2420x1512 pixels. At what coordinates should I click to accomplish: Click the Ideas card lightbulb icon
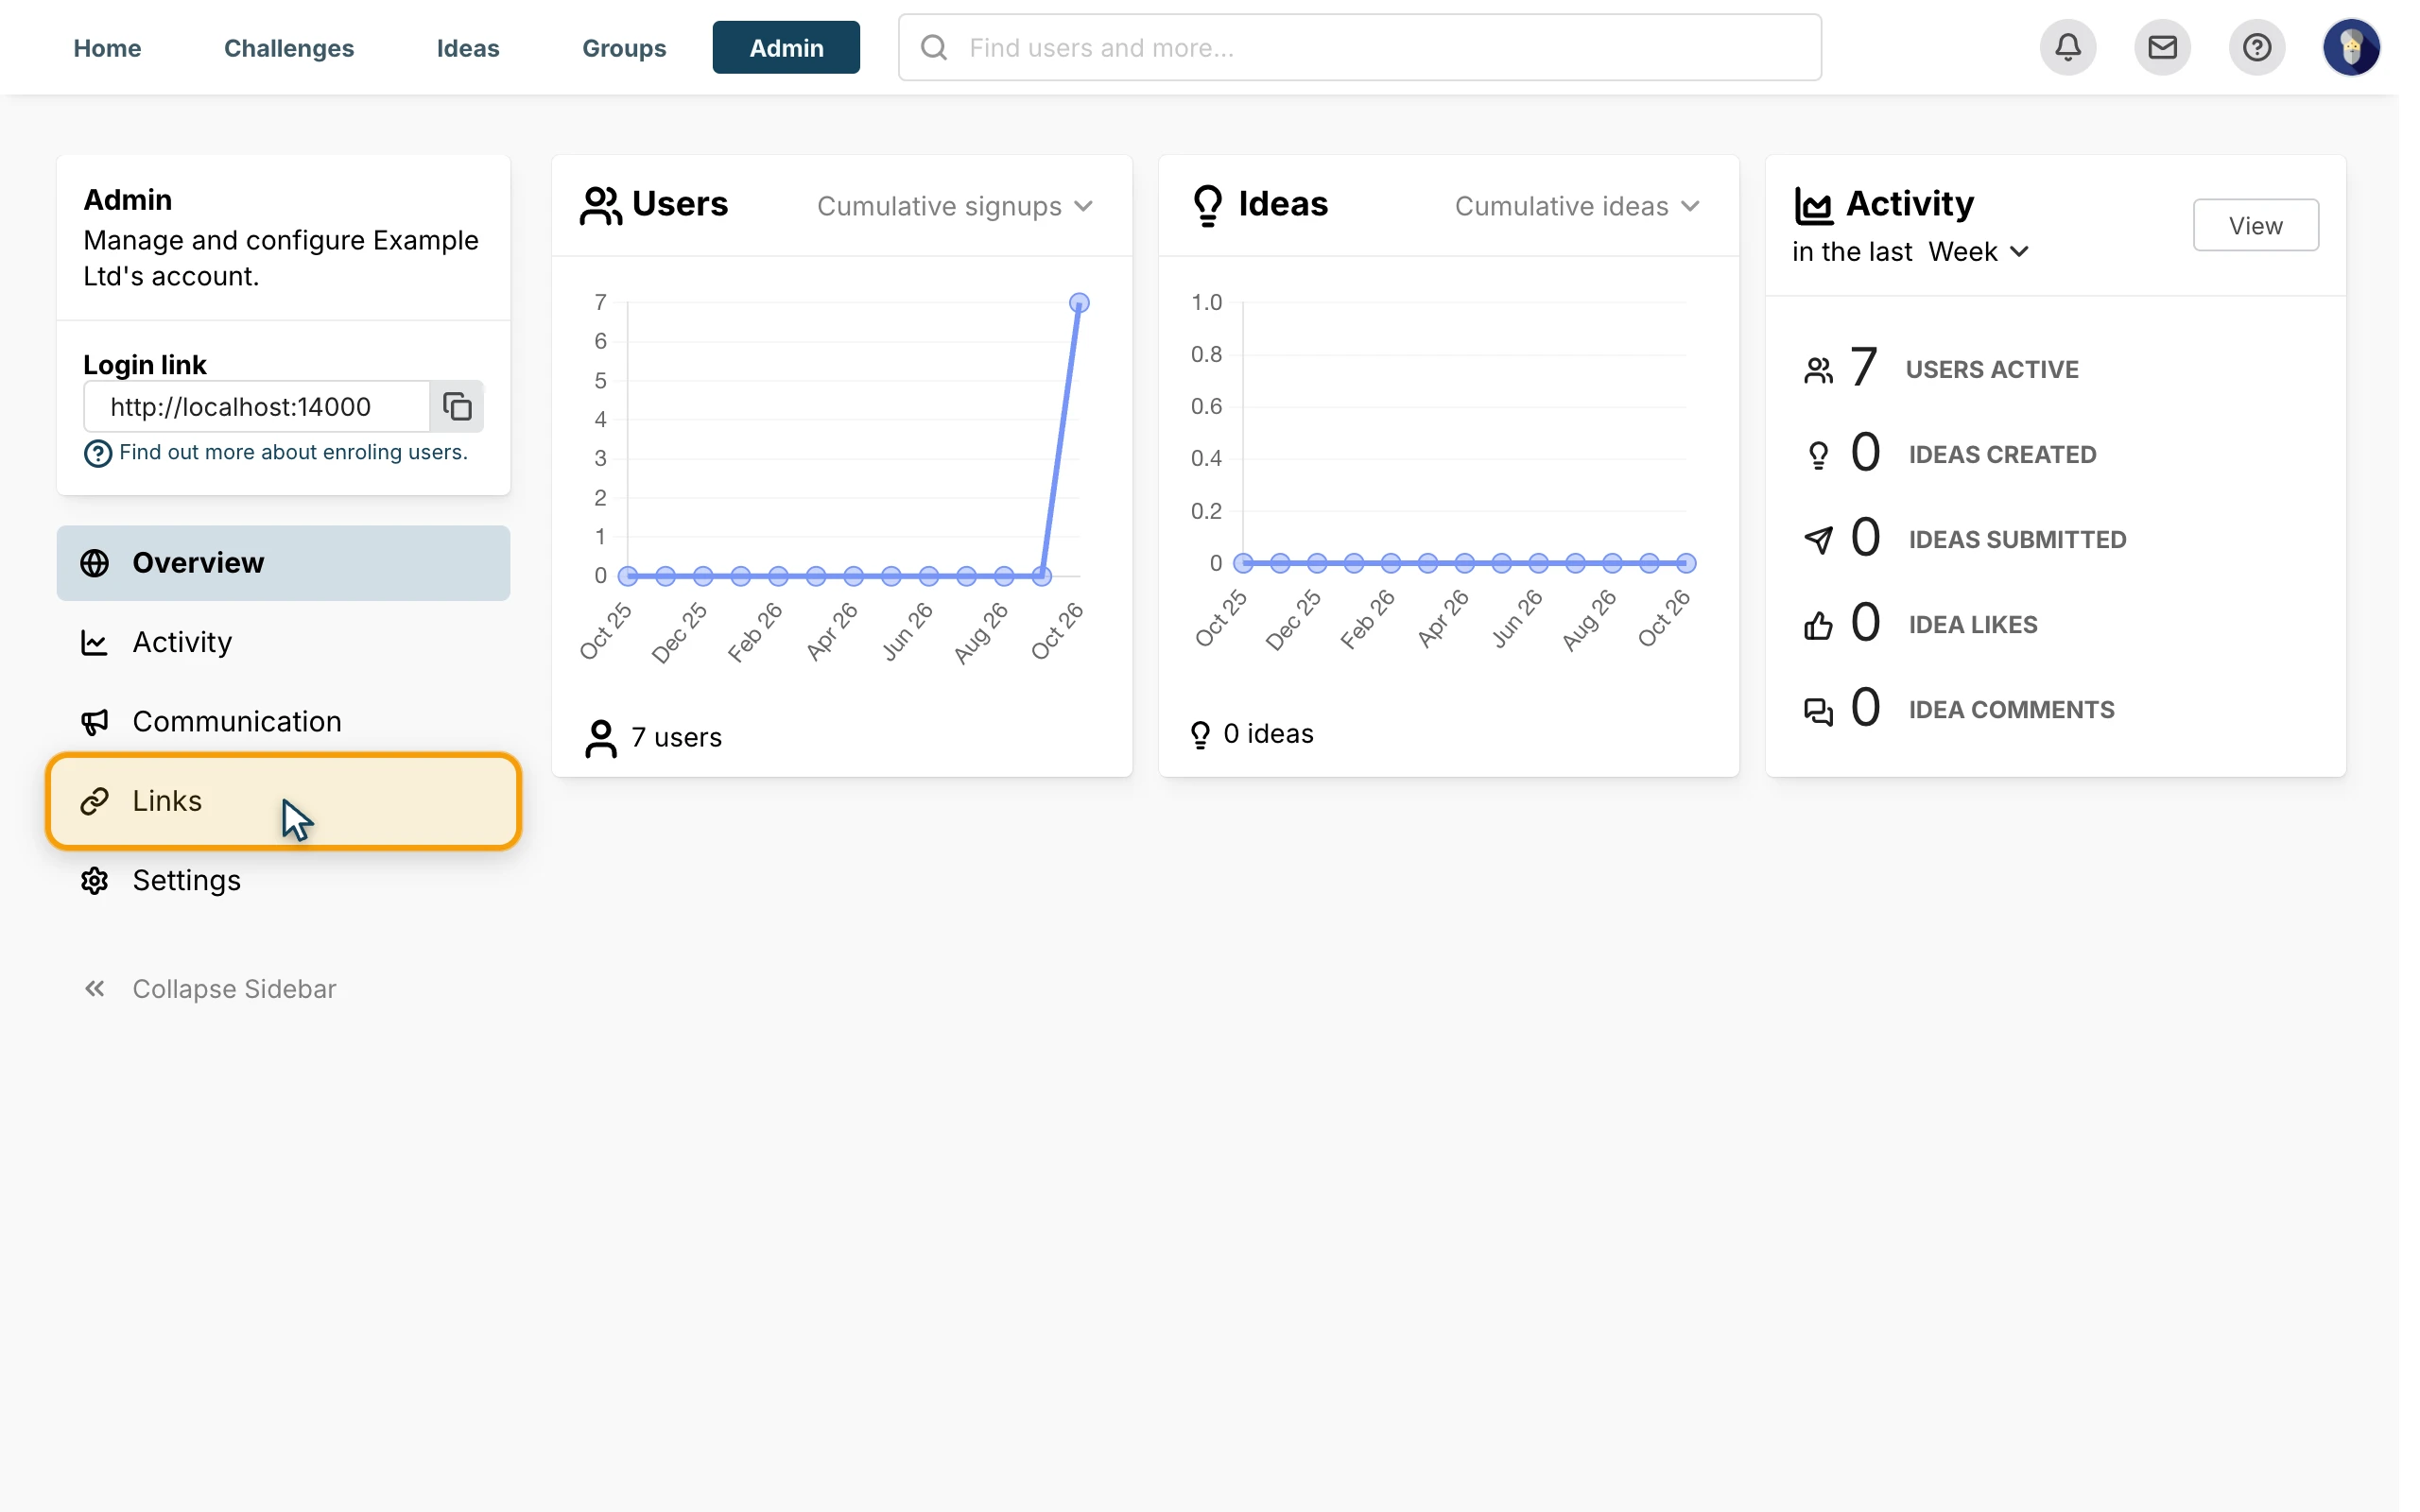tap(1208, 205)
